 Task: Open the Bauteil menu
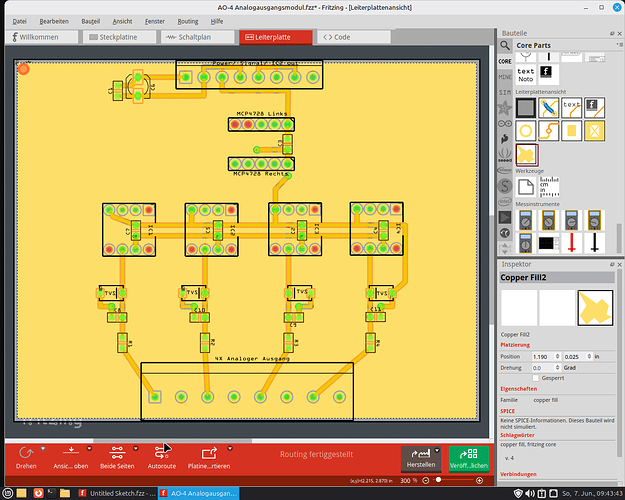pyautogui.click(x=90, y=22)
